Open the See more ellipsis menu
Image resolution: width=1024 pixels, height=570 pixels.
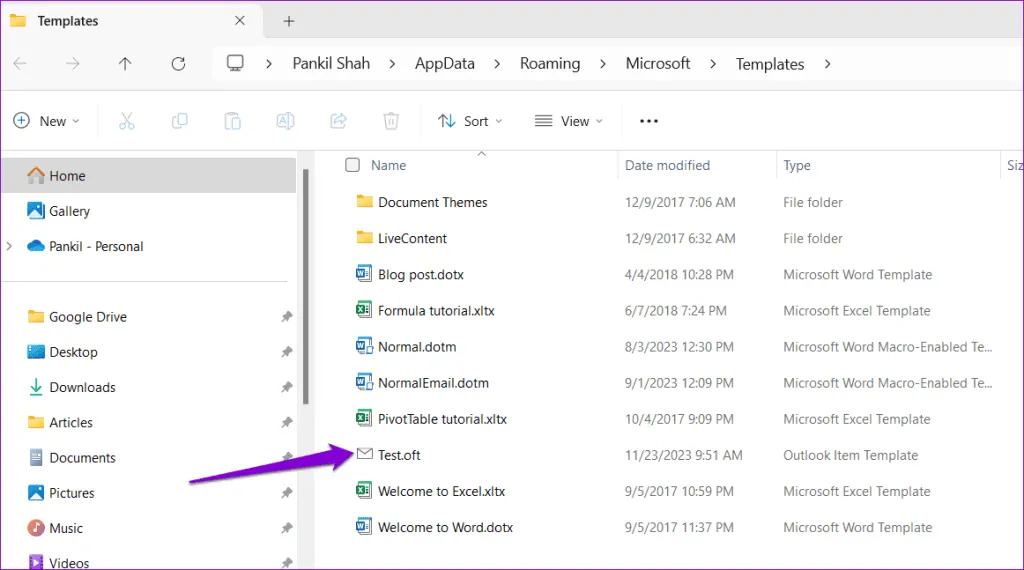649,121
